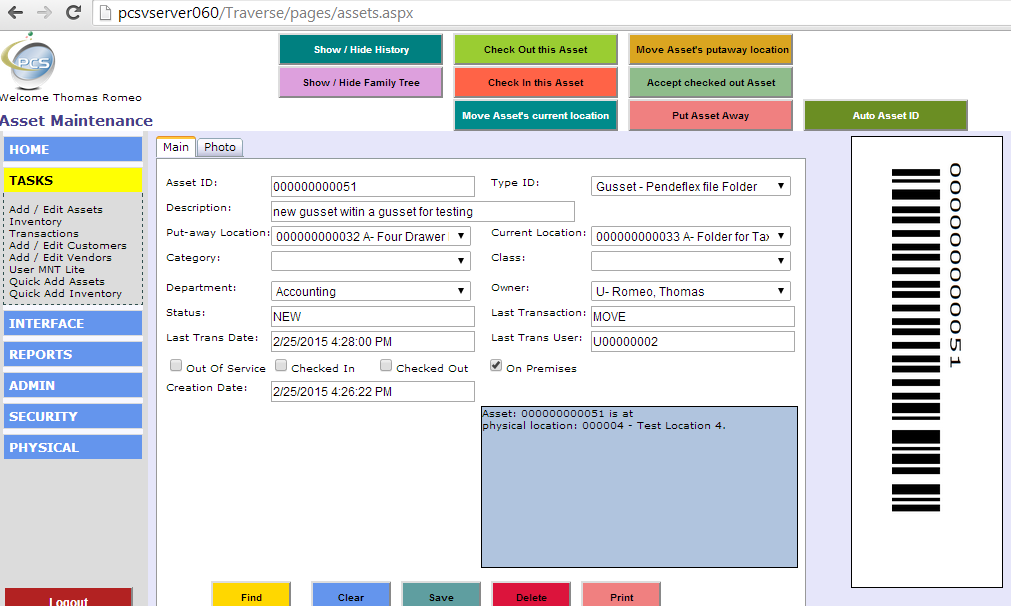Click Add / Edit Assets link
This screenshot has height=606, width=1011.
tap(55, 210)
